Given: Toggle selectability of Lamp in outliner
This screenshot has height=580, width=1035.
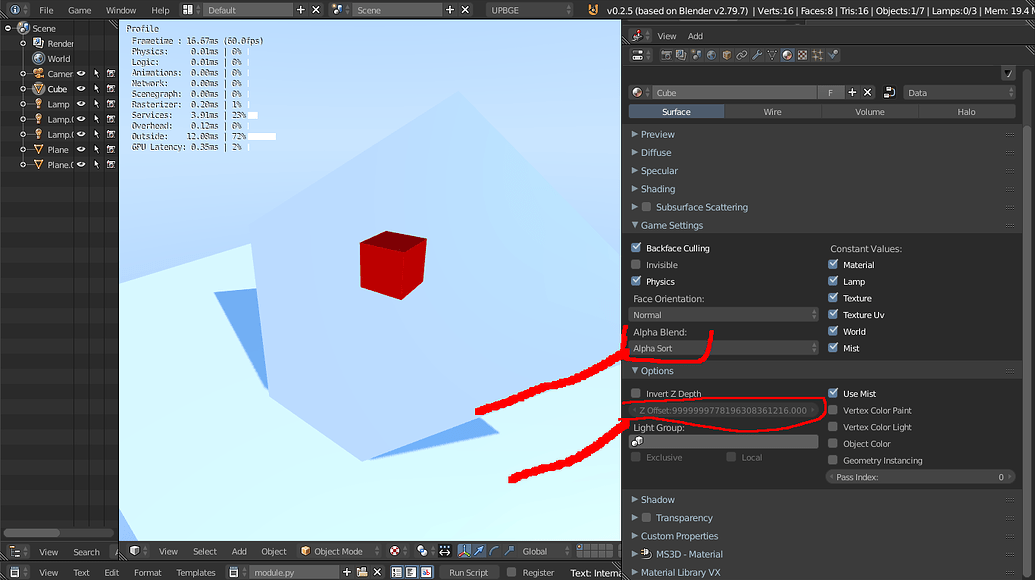Looking at the screenshot, I should click(96, 104).
